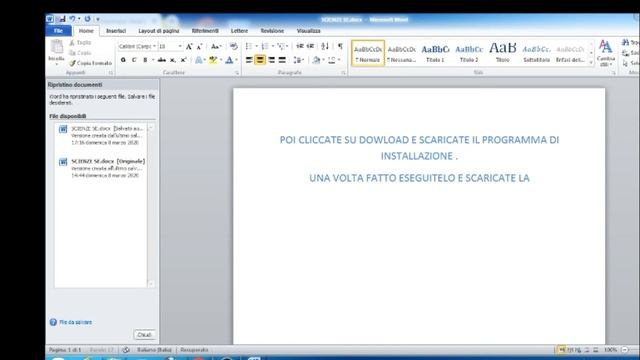Open the change case Aa menu
The width and height of the screenshot is (640, 360).
(x=216, y=47)
